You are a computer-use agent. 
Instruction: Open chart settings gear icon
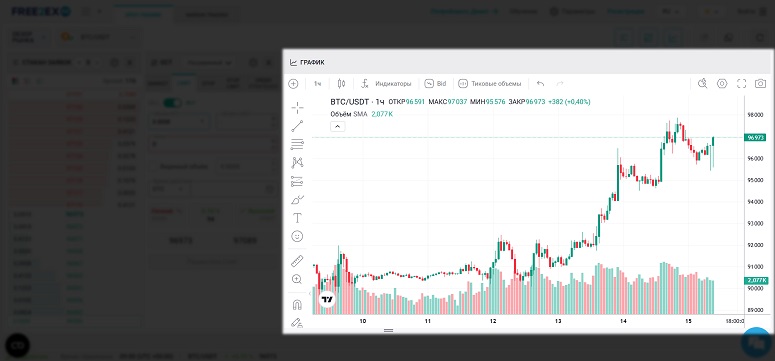tap(722, 84)
